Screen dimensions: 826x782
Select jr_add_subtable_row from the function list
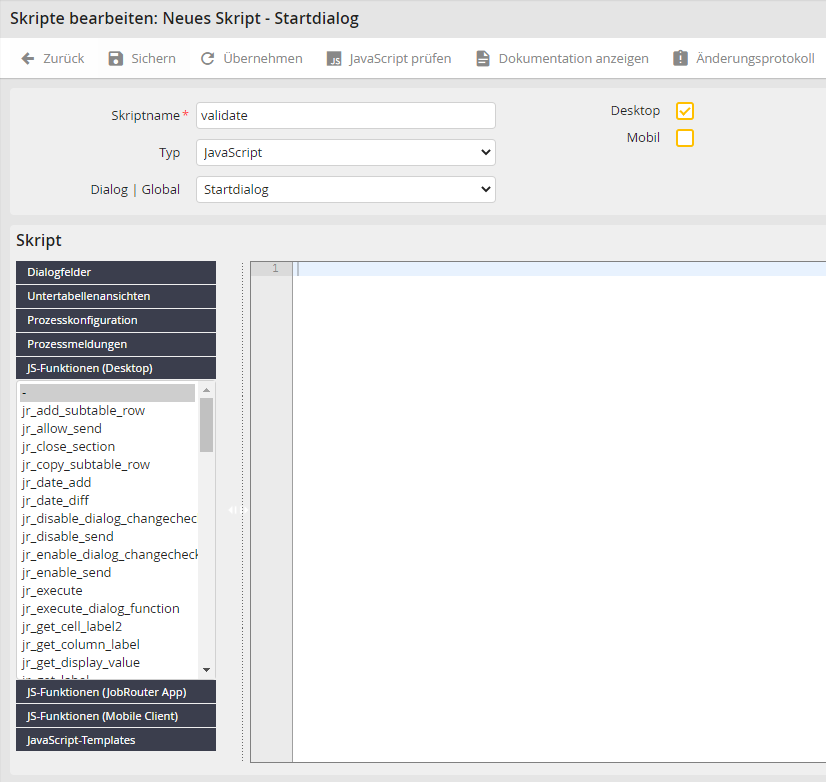[x=83, y=411]
